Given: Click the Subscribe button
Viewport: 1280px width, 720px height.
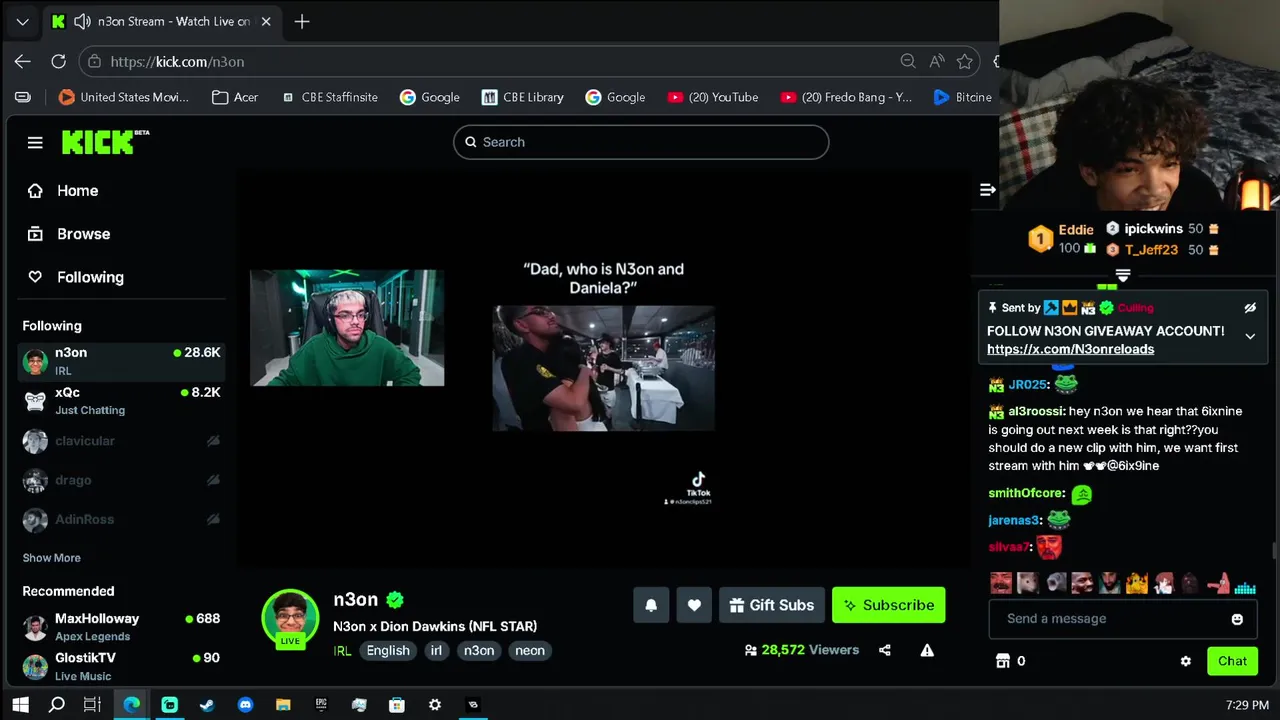Looking at the screenshot, I should (888, 605).
